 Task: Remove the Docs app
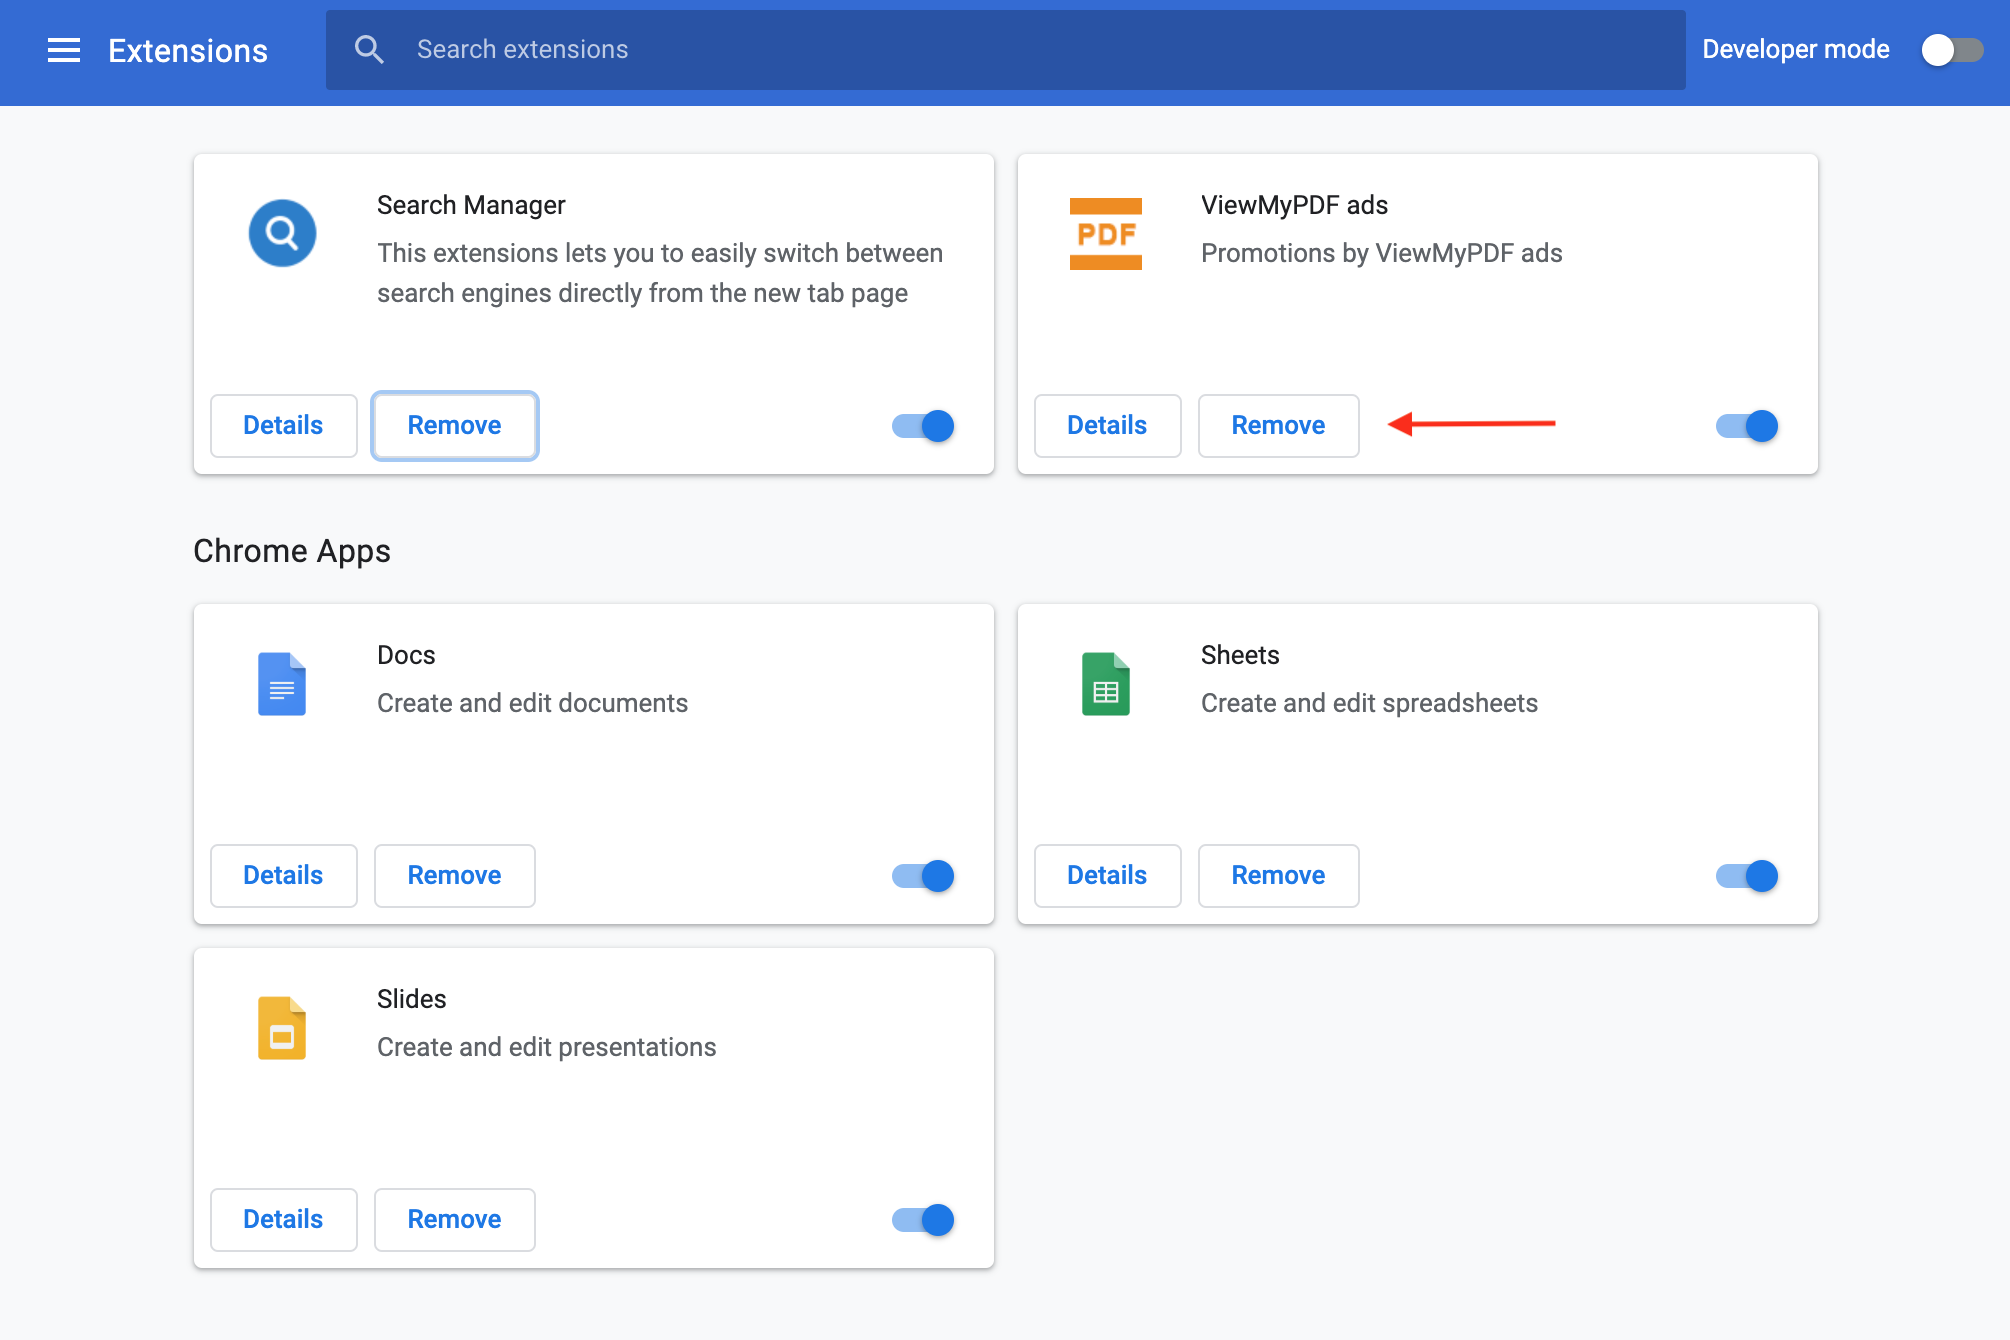[x=455, y=876]
